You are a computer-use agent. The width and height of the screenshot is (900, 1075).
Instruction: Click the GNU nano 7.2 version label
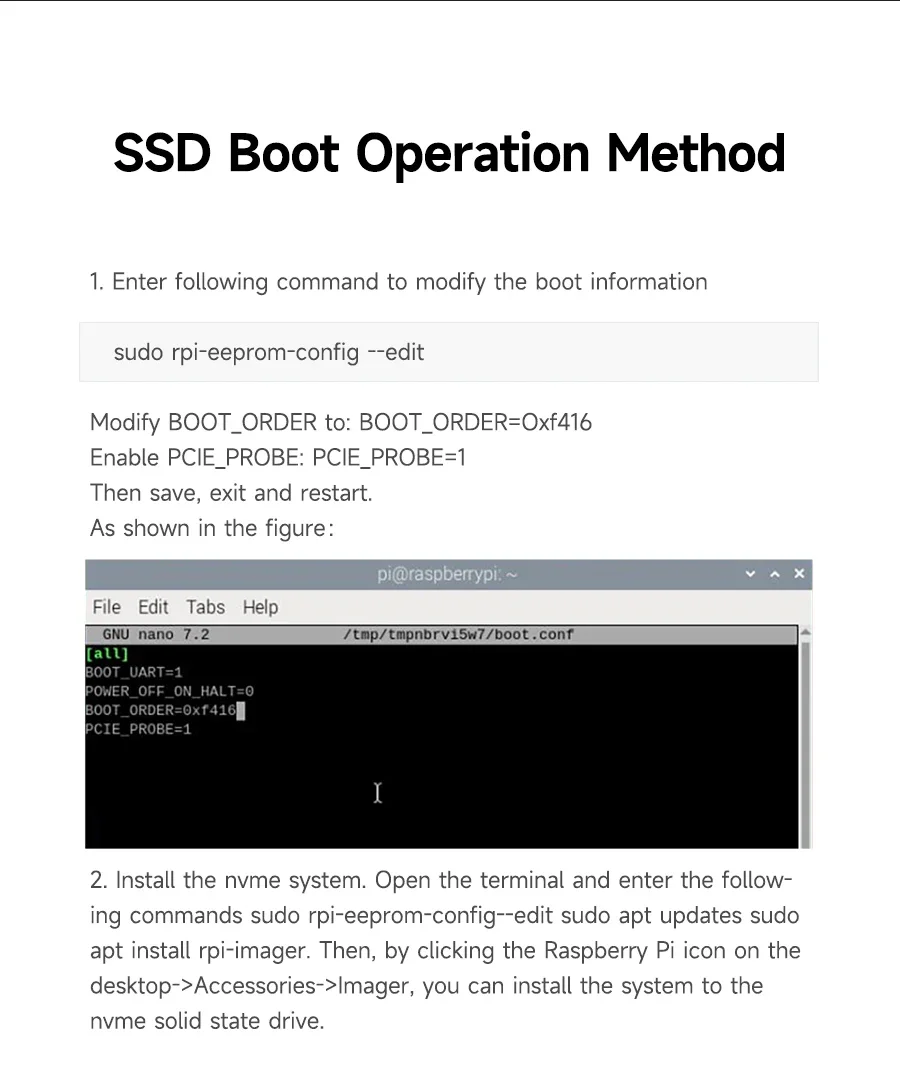tap(155, 634)
